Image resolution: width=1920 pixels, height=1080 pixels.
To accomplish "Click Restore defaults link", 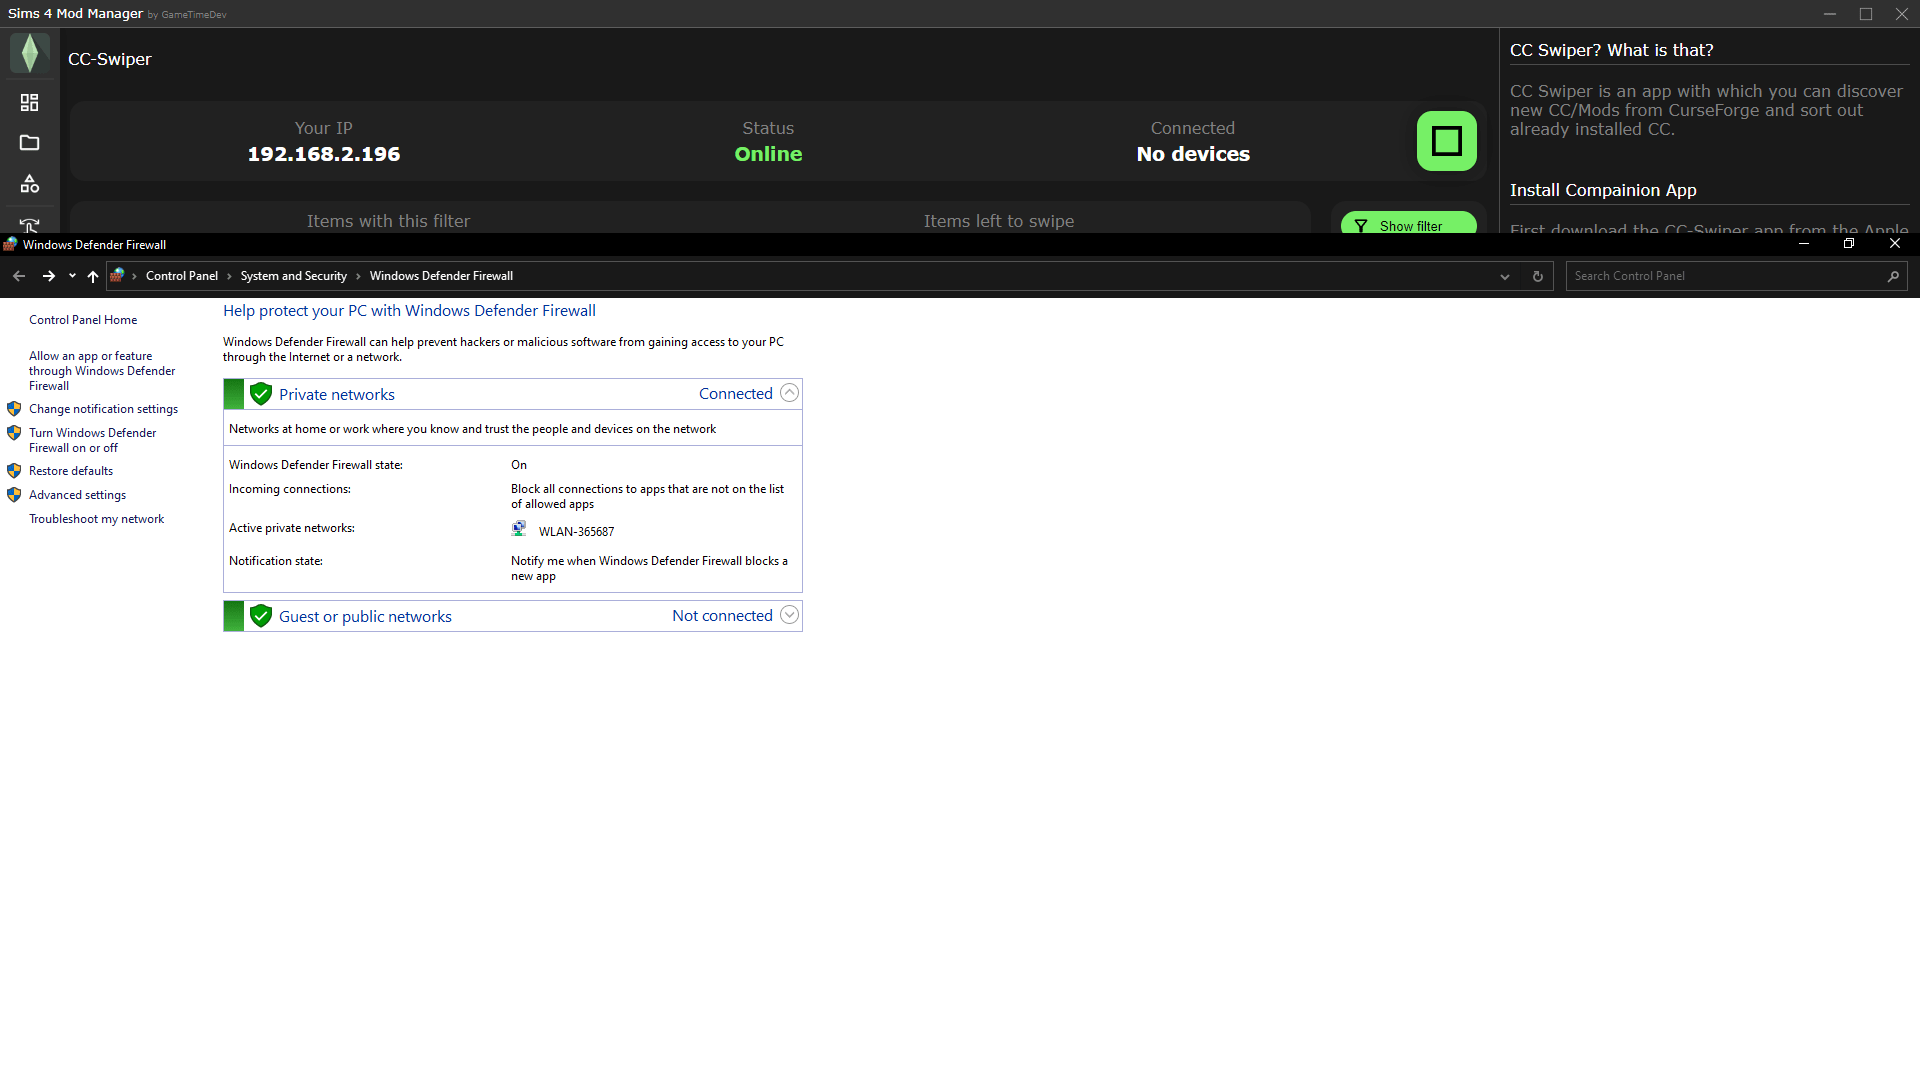I will tap(71, 471).
